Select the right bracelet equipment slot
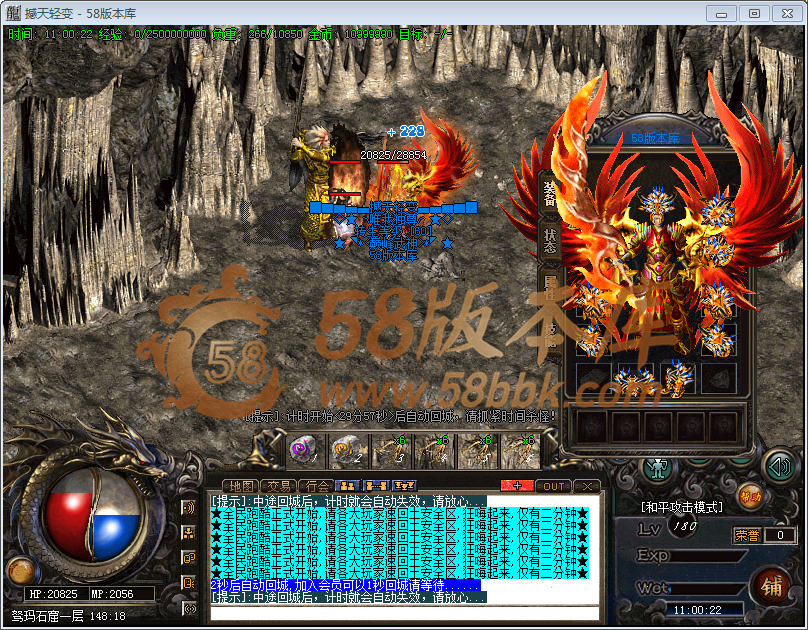 (x=718, y=300)
